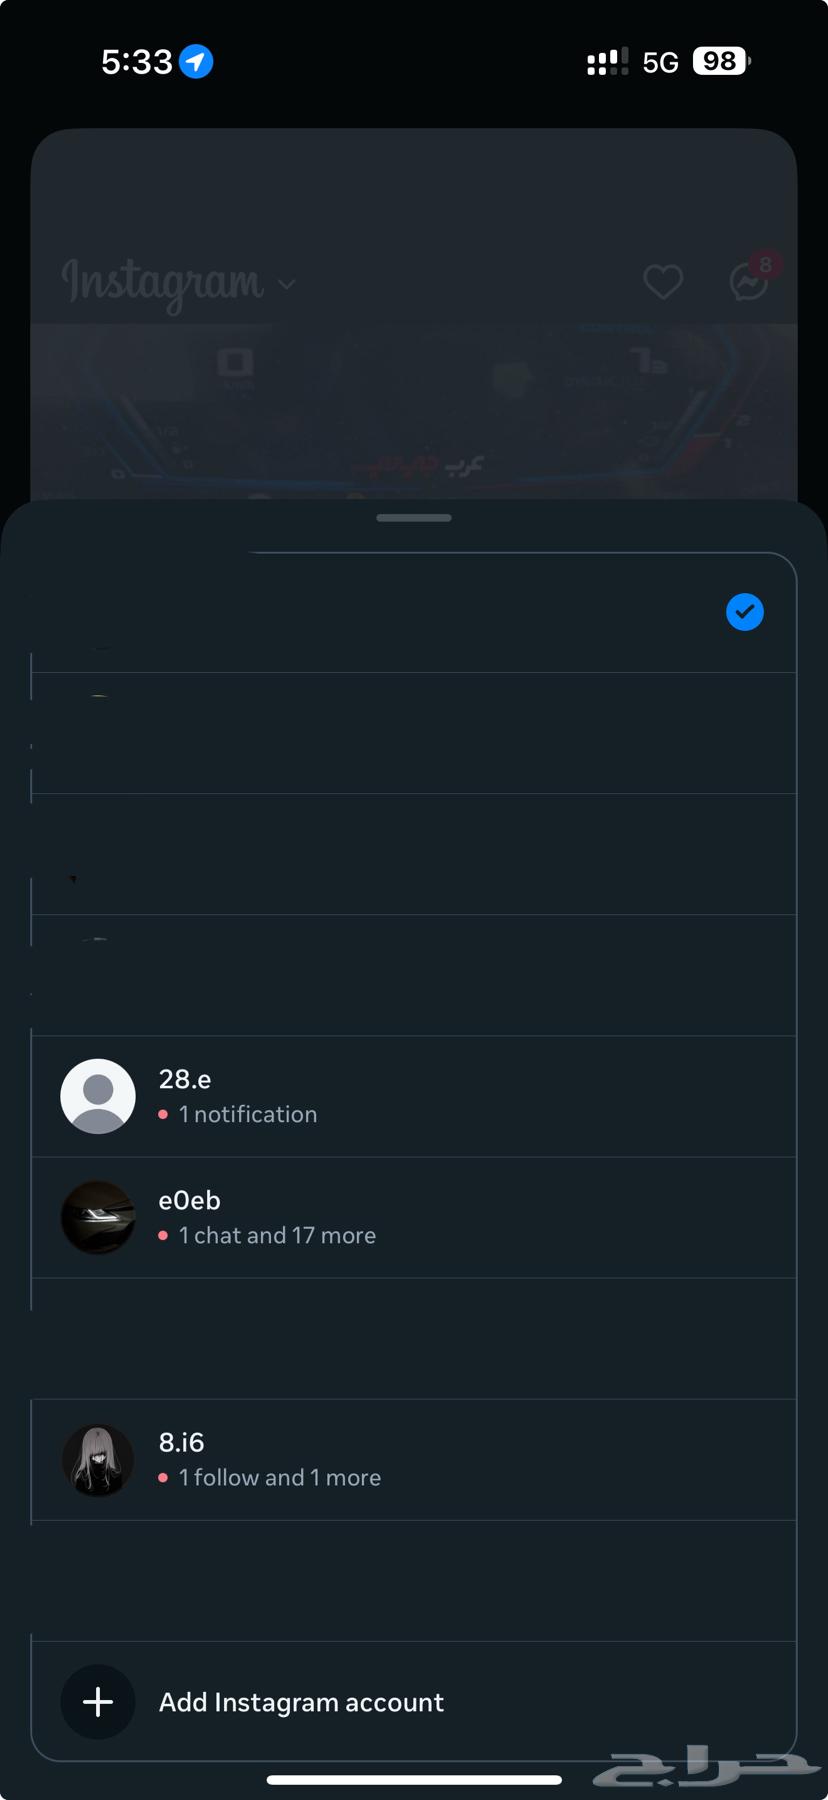The image size is (828, 1800).
Task: Tap the battery indicator showing 98
Action: point(721,62)
